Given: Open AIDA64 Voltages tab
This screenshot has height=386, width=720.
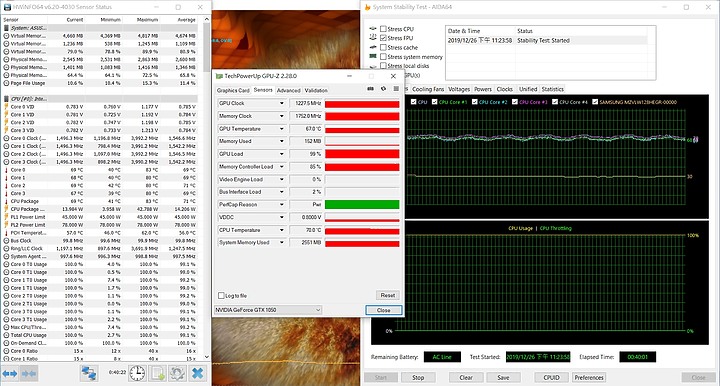Looking at the screenshot, I should (459, 89).
